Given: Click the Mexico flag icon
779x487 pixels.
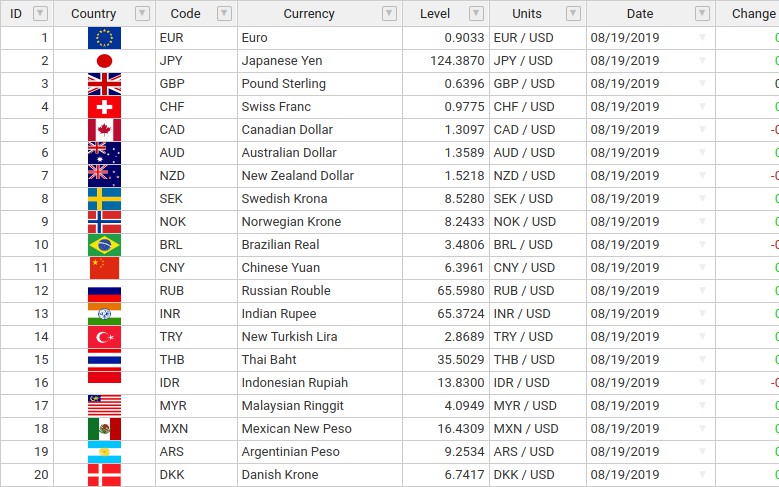Looking at the screenshot, I should (104, 429).
